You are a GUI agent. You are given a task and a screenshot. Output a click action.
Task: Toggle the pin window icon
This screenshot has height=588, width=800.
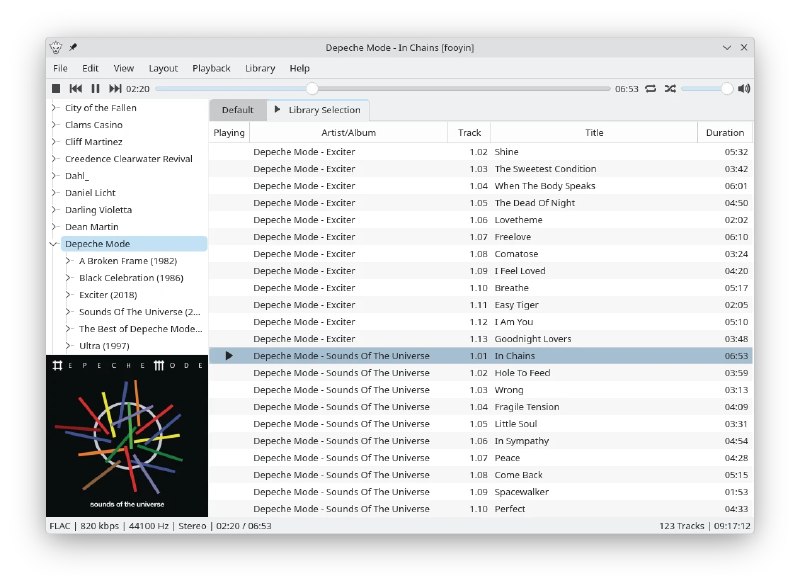(x=73, y=47)
